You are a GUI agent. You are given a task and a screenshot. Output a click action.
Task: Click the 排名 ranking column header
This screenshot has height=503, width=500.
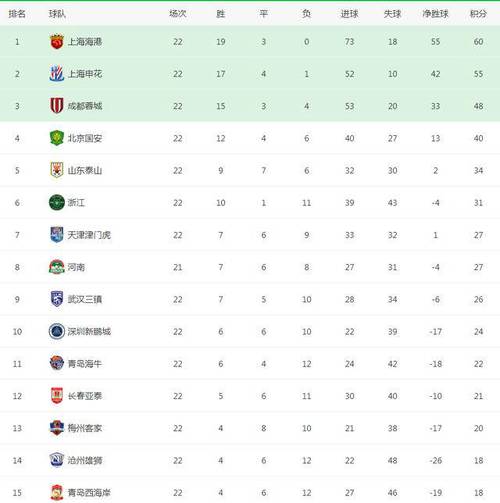17,14
